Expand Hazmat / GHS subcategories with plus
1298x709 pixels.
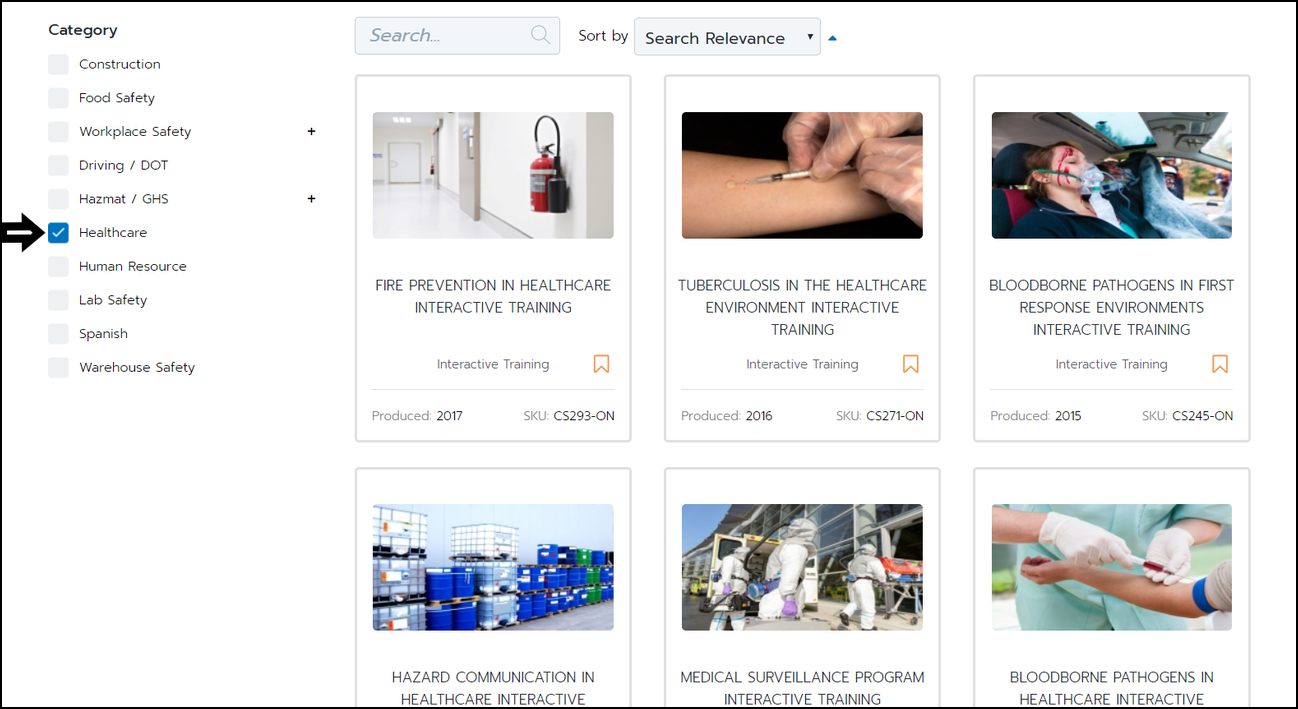tap(311, 199)
